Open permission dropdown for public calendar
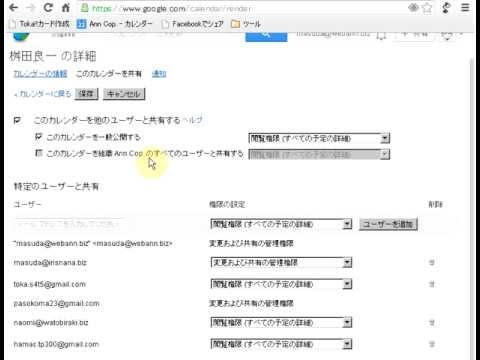The image size is (480, 360). pyautogui.click(x=319, y=138)
